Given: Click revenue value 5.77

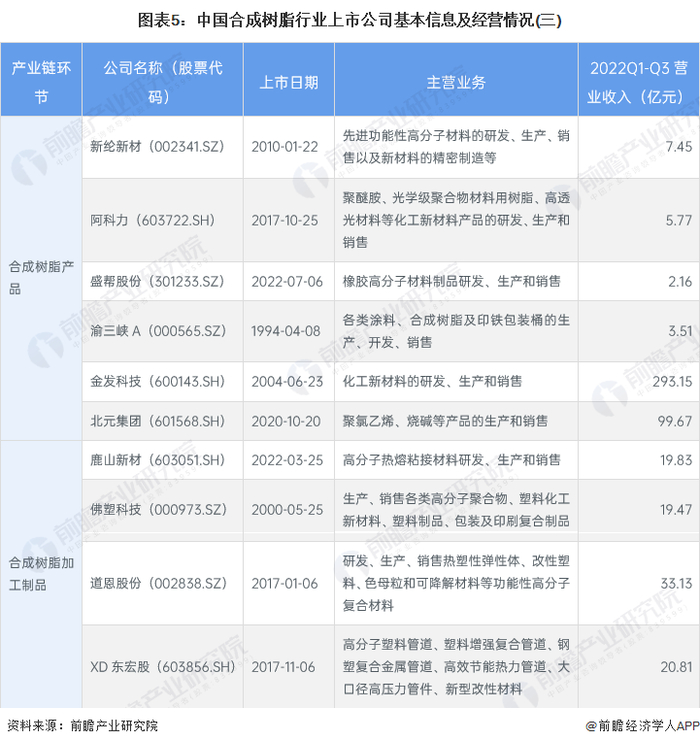Looking at the screenshot, I should [679, 220].
